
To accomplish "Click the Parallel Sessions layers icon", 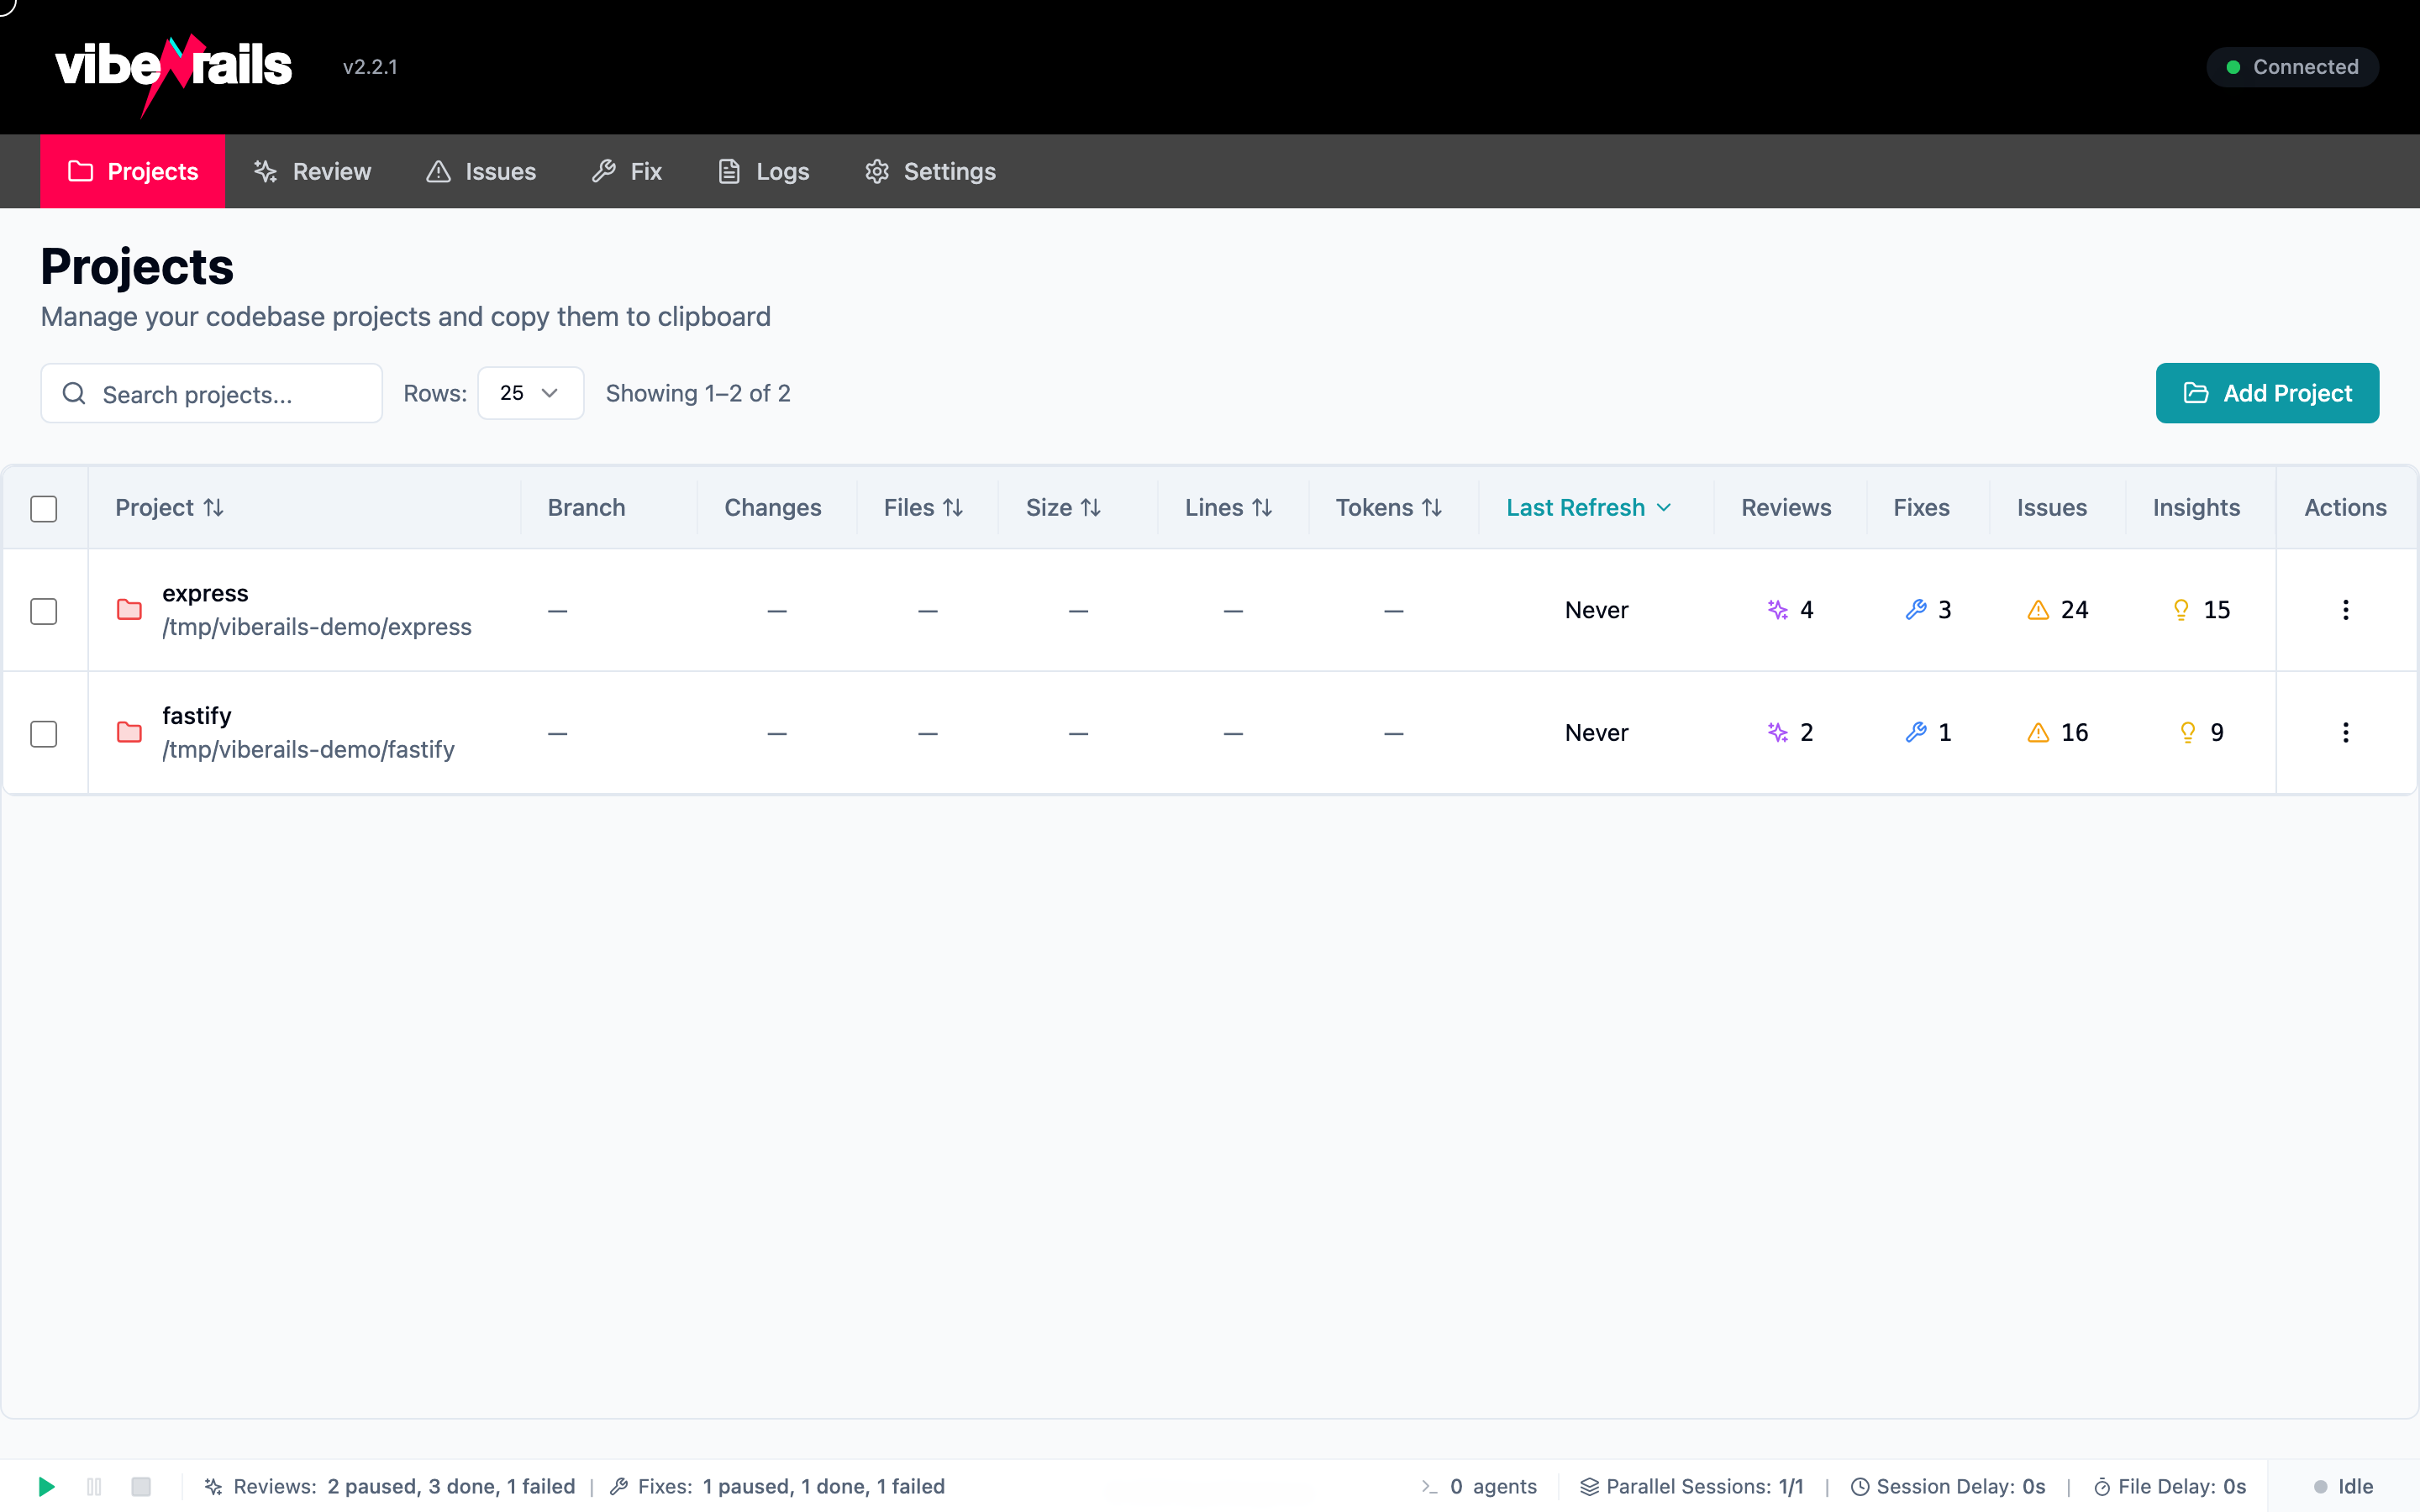I will pos(1589,1486).
